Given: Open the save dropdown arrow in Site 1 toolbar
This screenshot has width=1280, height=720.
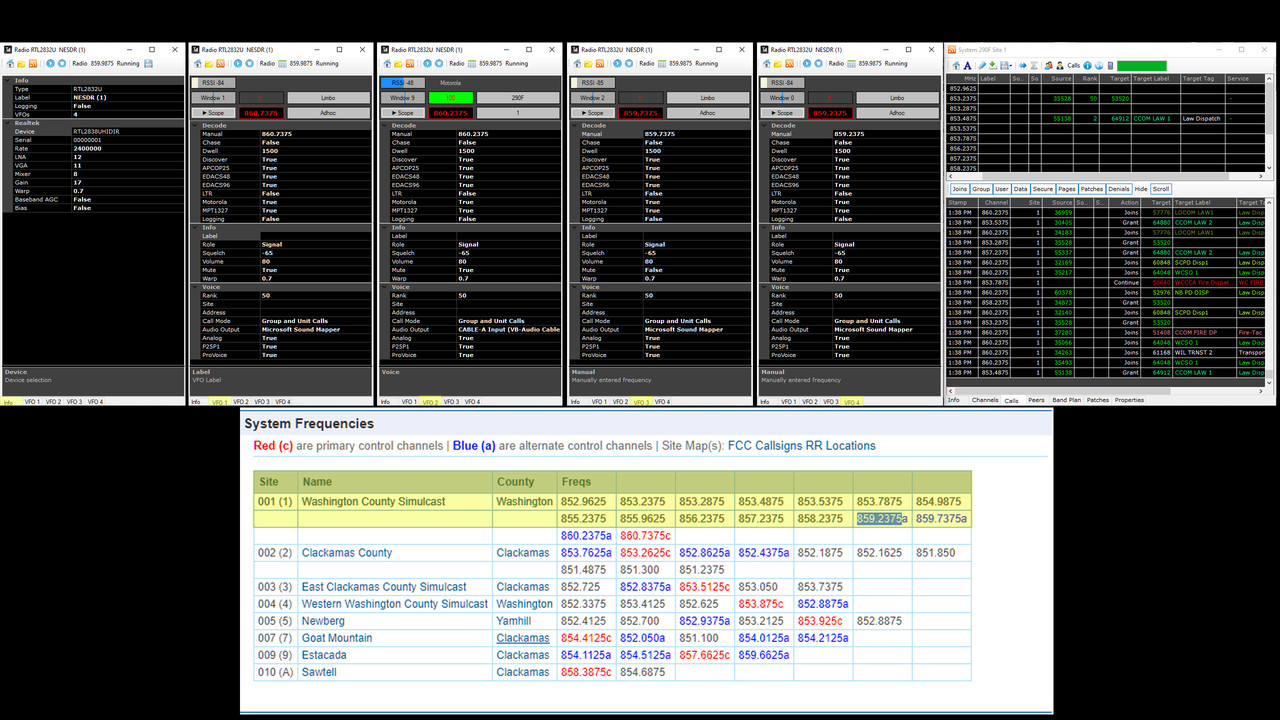Looking at the screenshot, I should 1010,65.
